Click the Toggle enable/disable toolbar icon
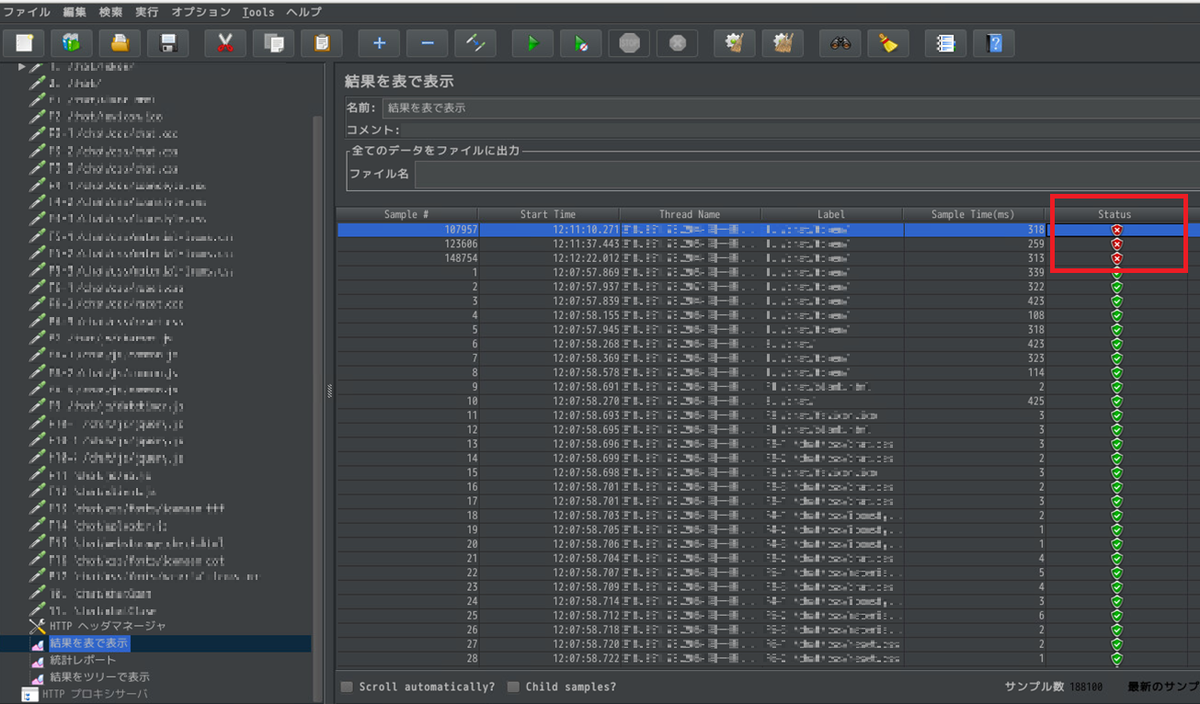This screenshot has width=1200, height=704. click(475, 43)
